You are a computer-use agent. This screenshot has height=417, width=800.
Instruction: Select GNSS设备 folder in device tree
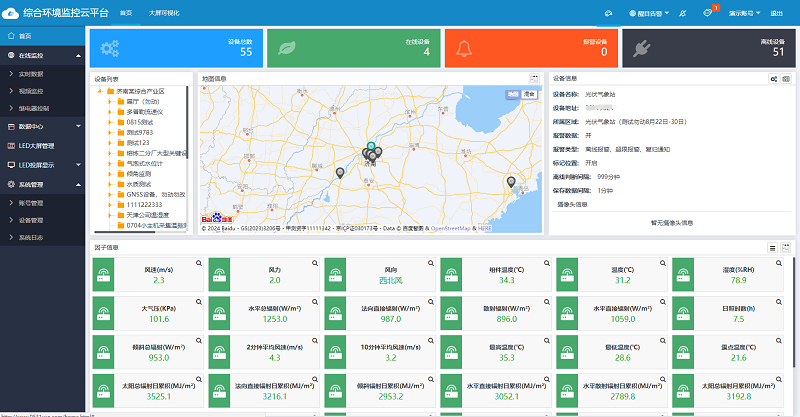click(156, 194)
